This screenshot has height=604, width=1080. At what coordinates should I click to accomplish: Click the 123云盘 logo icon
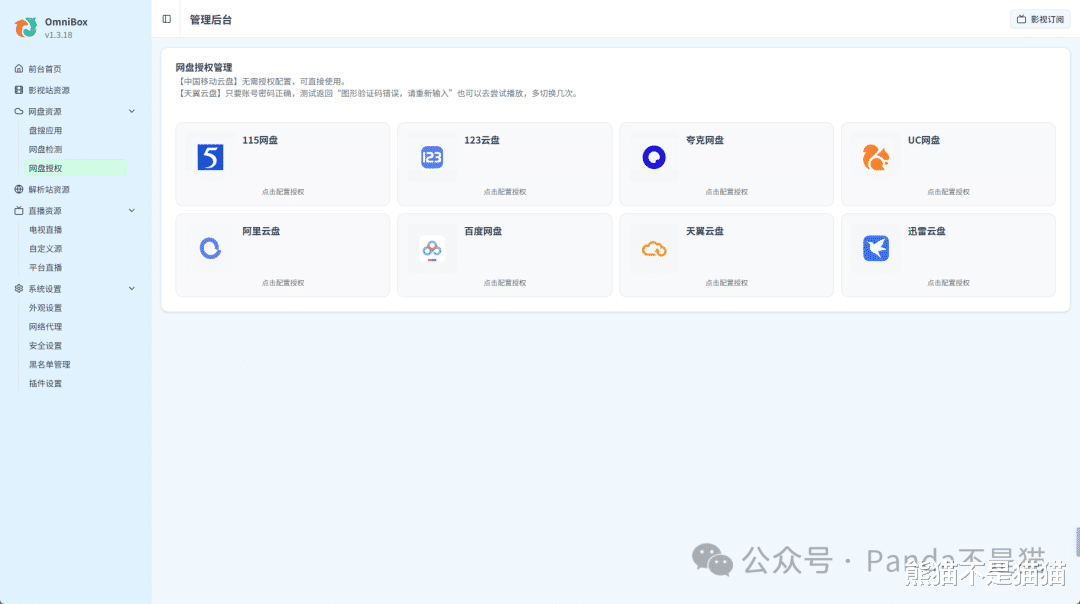(x=432, y=158)
